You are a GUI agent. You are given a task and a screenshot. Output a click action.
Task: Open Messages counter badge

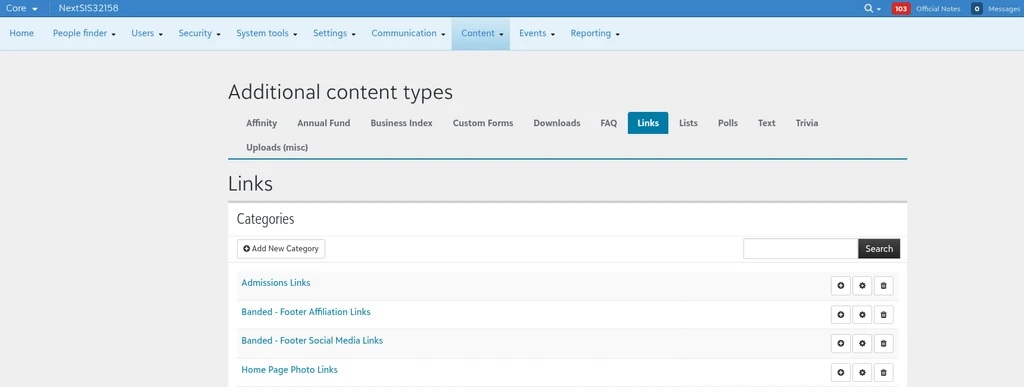(x=977, y=8)
